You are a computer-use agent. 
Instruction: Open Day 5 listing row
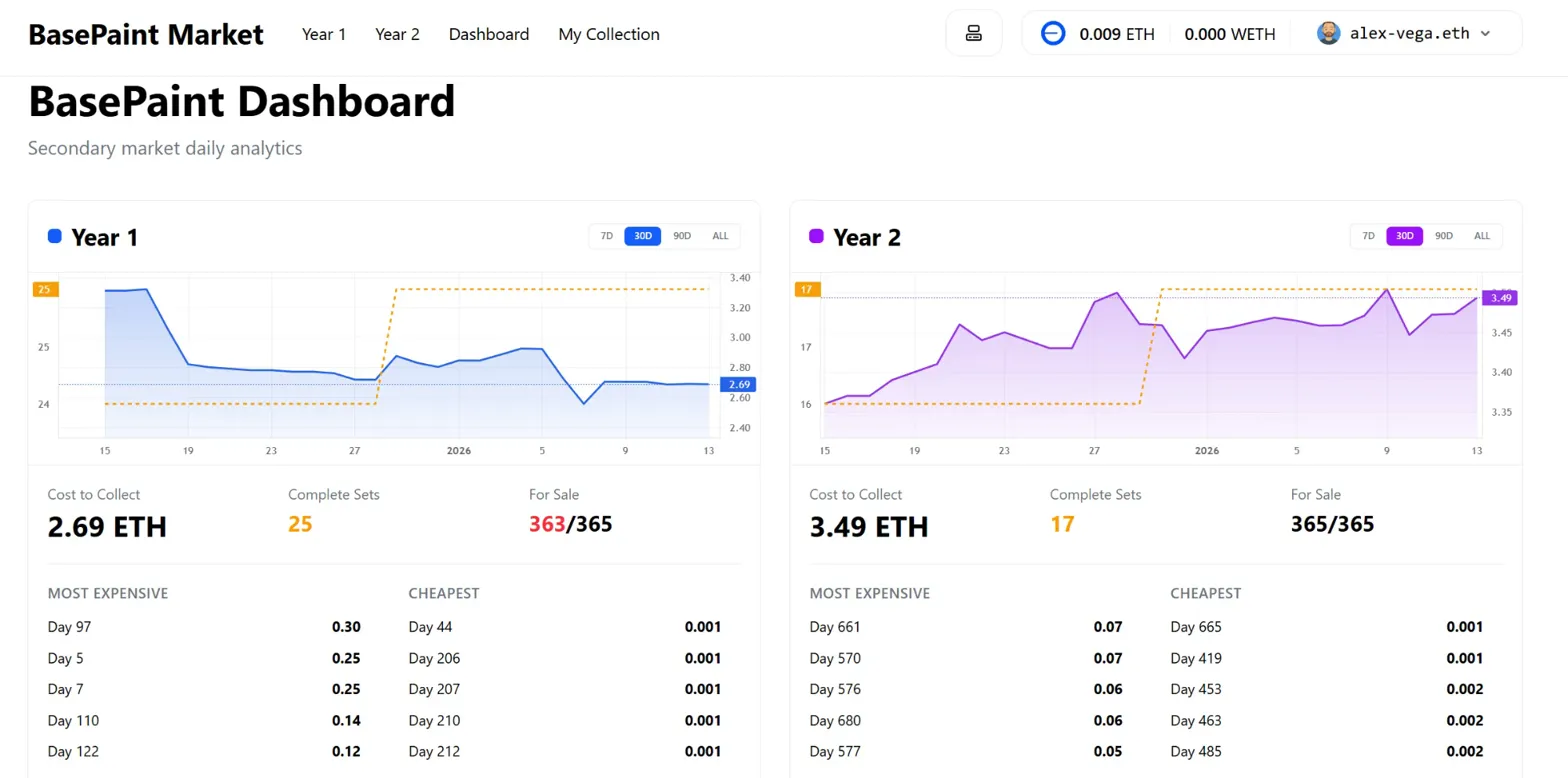[x=204, y=658]
